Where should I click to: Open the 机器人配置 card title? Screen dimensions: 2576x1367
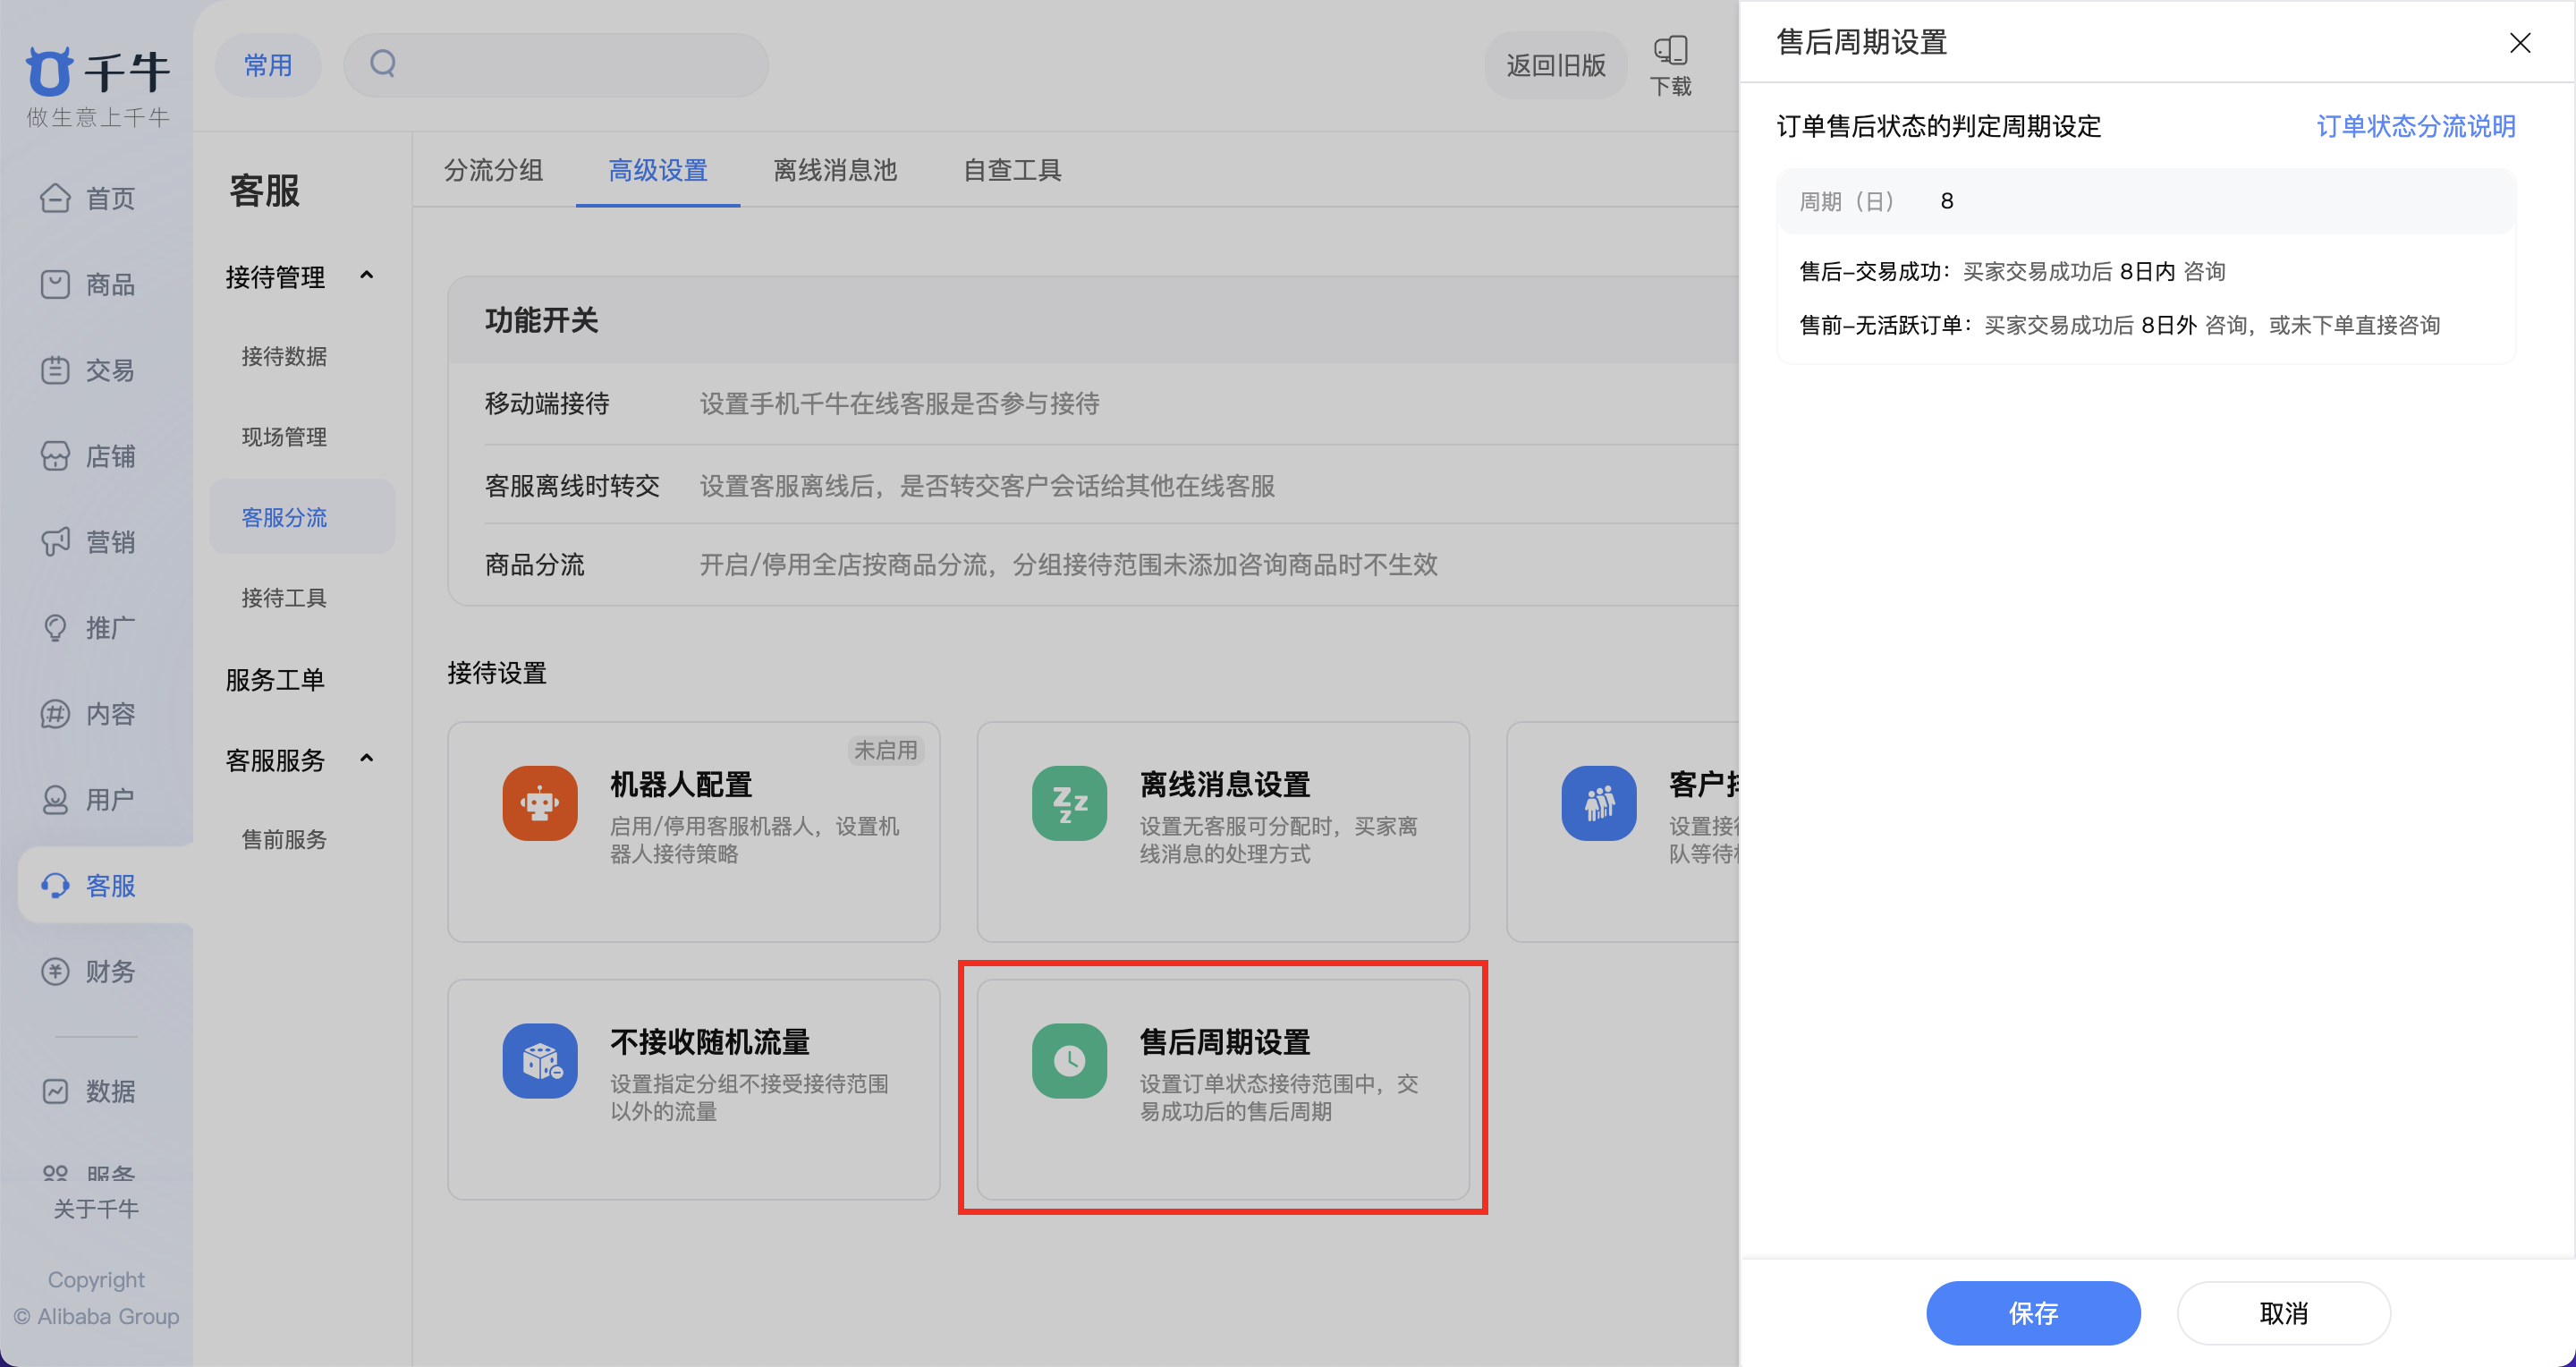click(x=681, y=785)
